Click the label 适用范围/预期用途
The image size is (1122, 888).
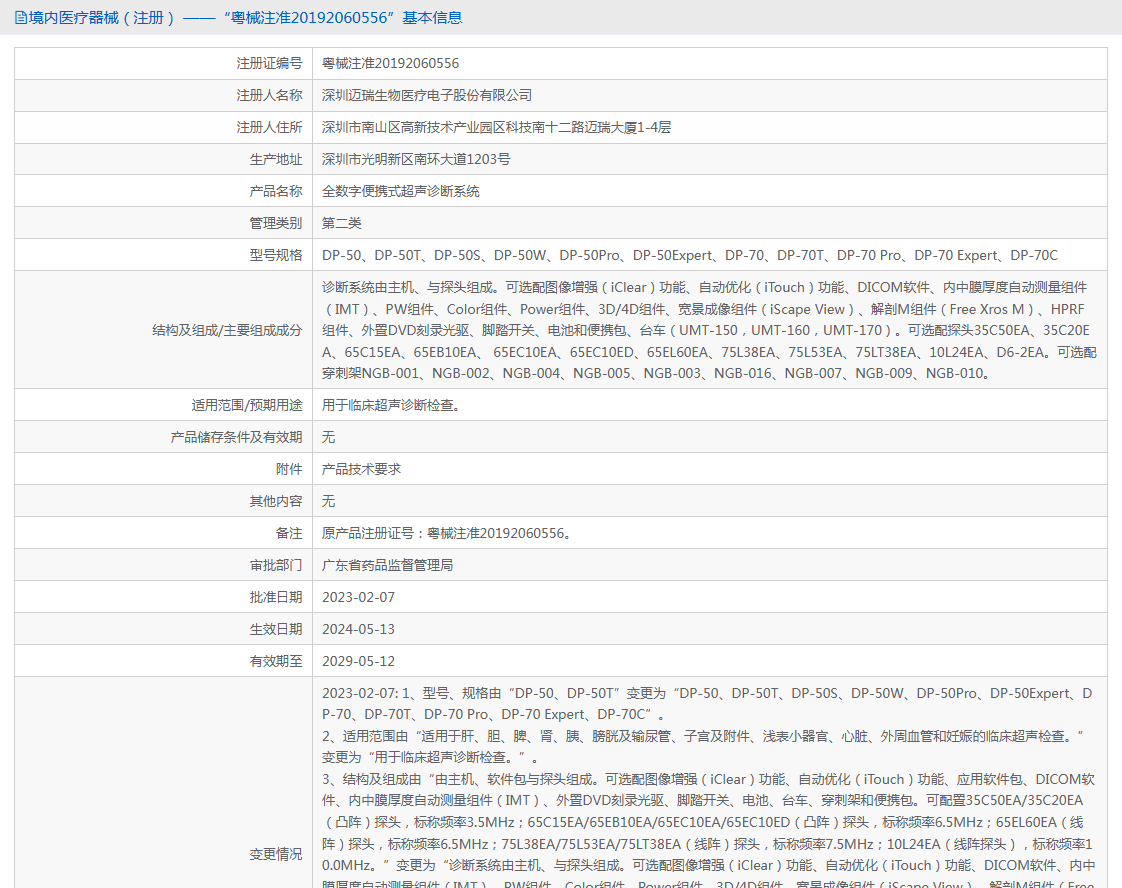[x=246, y=406]
